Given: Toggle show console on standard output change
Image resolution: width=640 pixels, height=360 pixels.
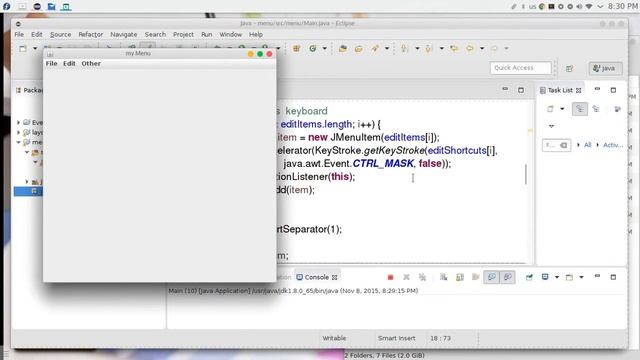Looking at the screenshot, I should pyautogui.click(x=491, y=277).
